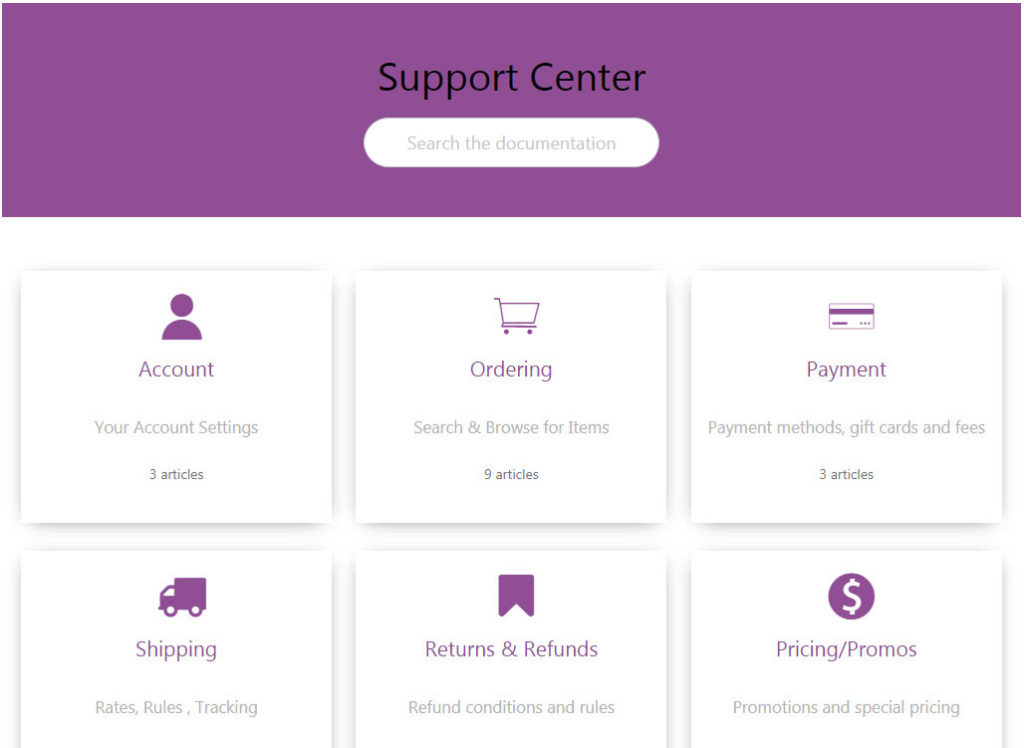1024x748 pixels.
Task: Open the Pricing/Promos title link
Action: tap(846, 649)
